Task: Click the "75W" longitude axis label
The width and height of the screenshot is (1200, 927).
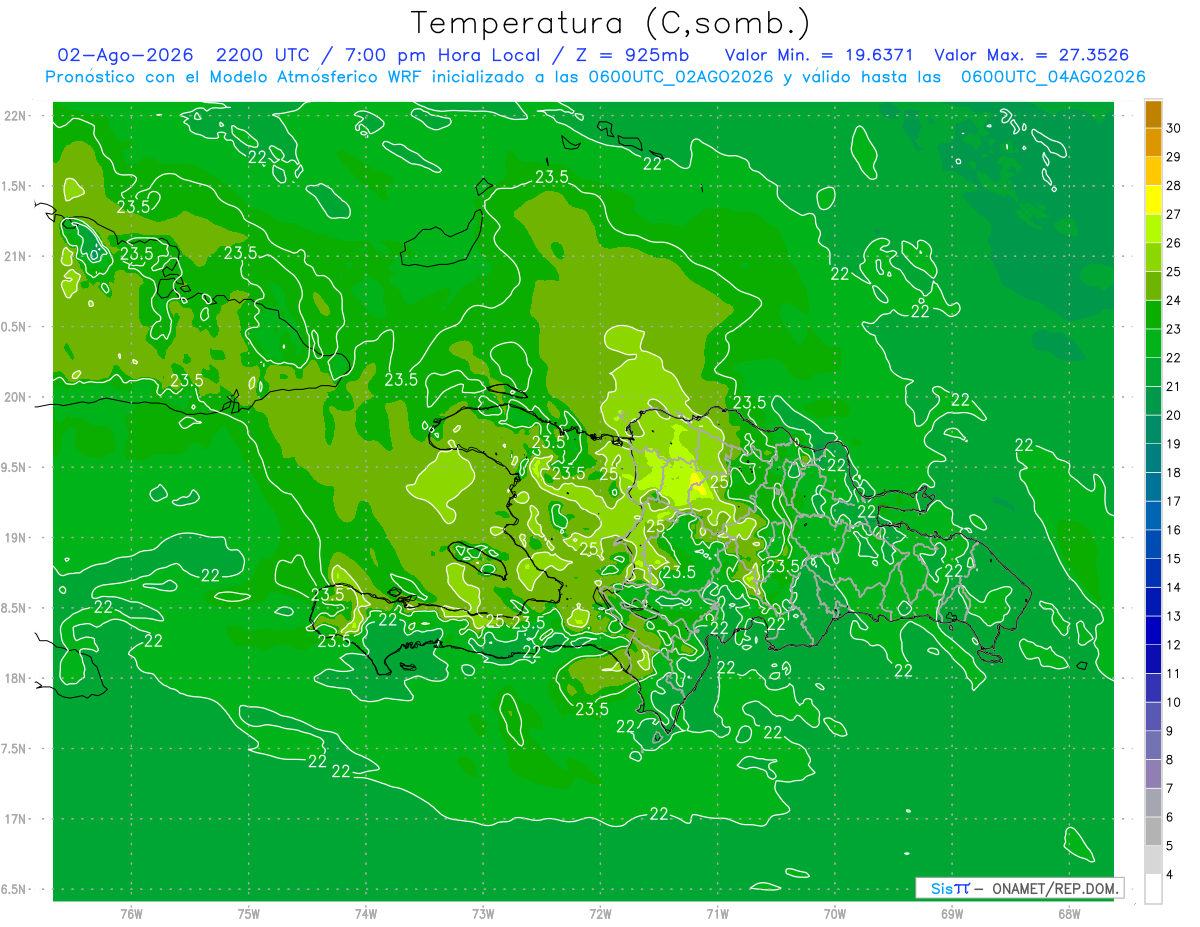Action: [249, 913]
